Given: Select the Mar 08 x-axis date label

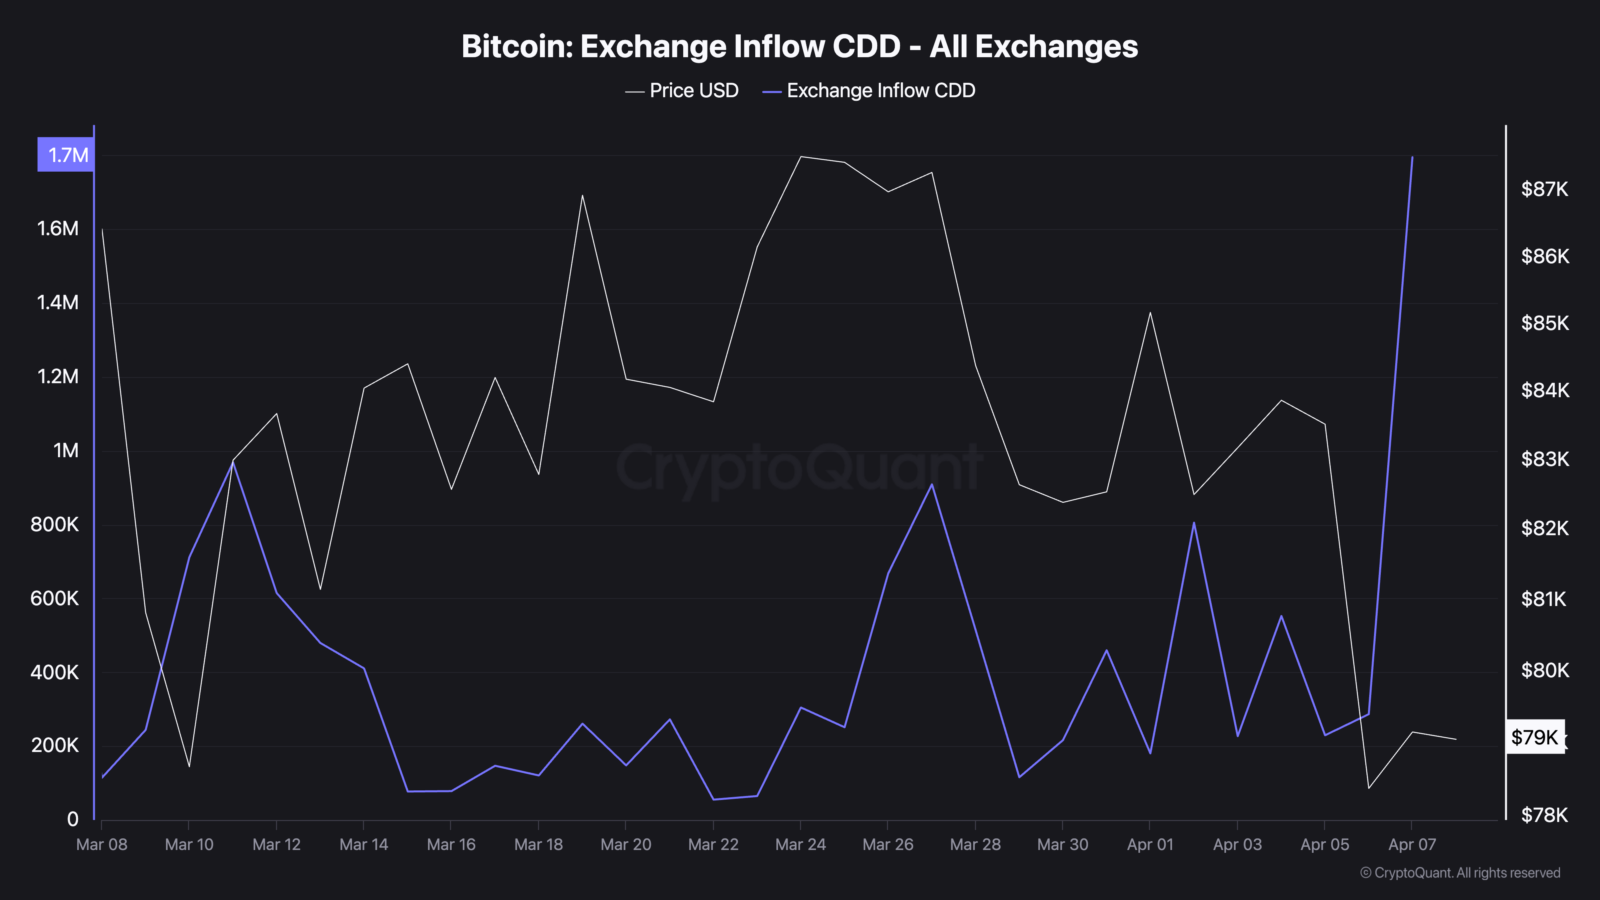Looking at the screenshot, I should 102,845.
